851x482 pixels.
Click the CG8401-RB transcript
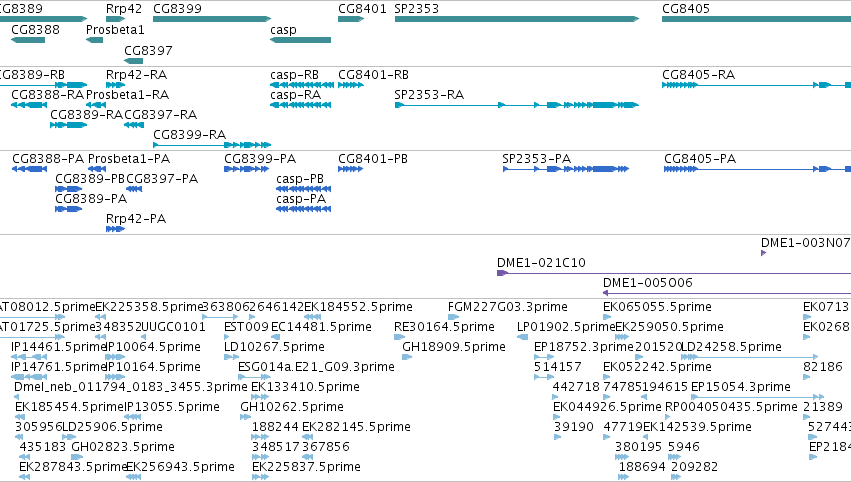[x=351, y=85]
